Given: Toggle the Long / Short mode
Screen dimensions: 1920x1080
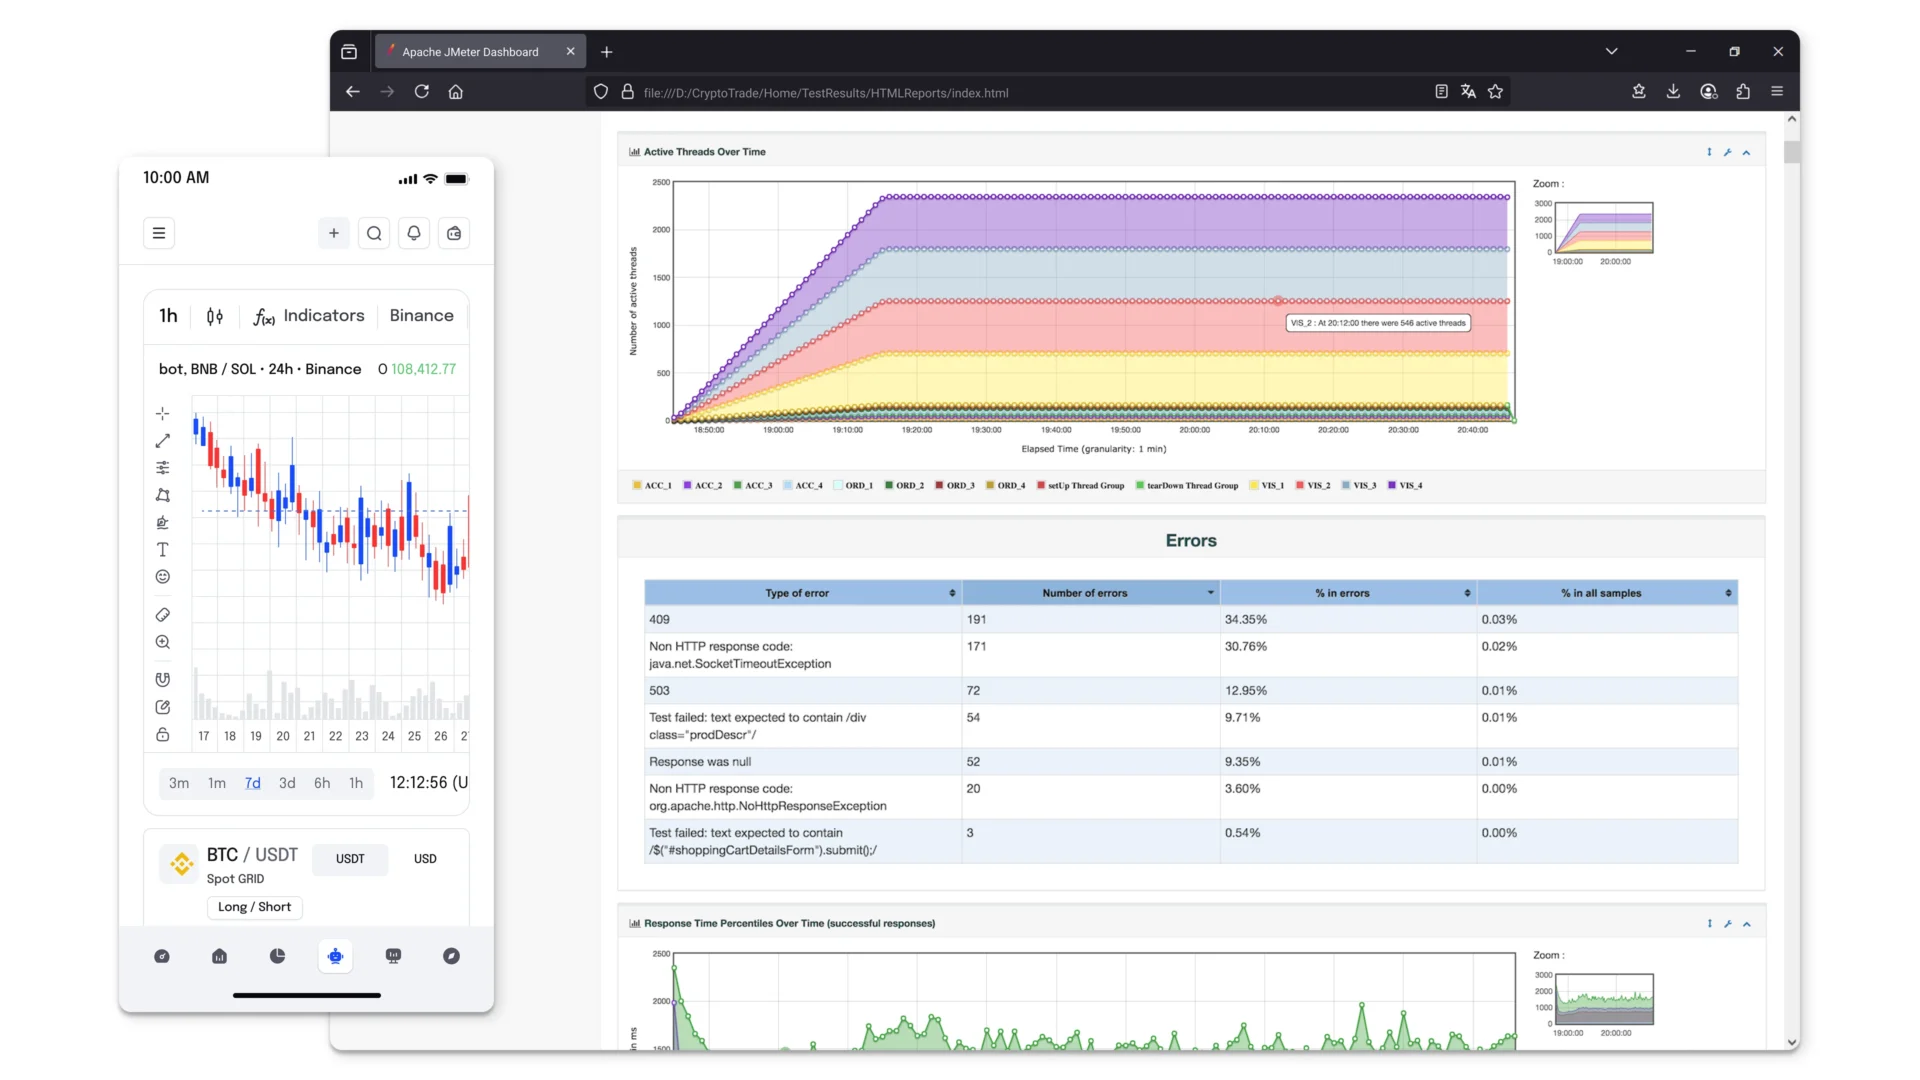Looking at the screenshot, I should (x=253, y=907).
